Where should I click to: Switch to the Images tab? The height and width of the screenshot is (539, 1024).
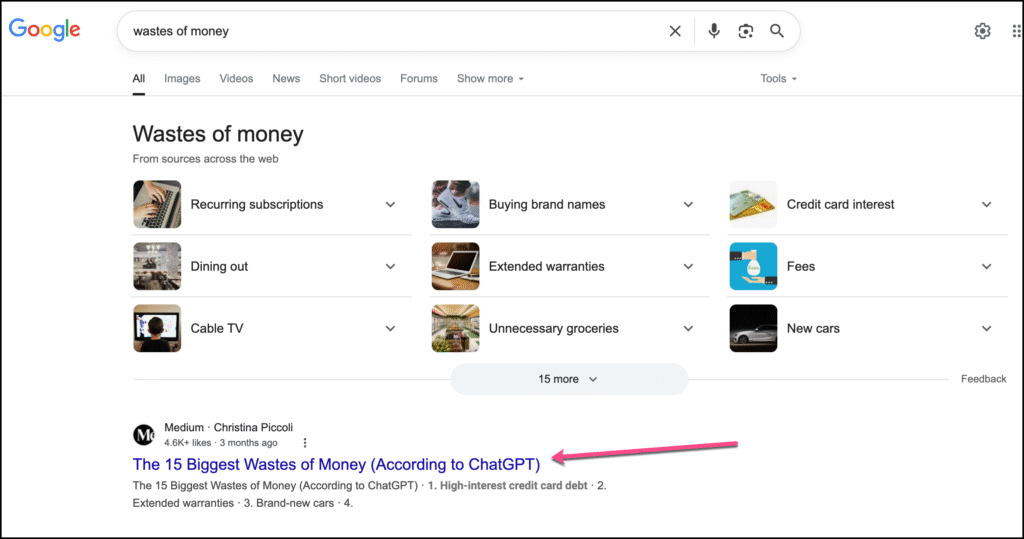pyautogui.click(x=182, y=79)
